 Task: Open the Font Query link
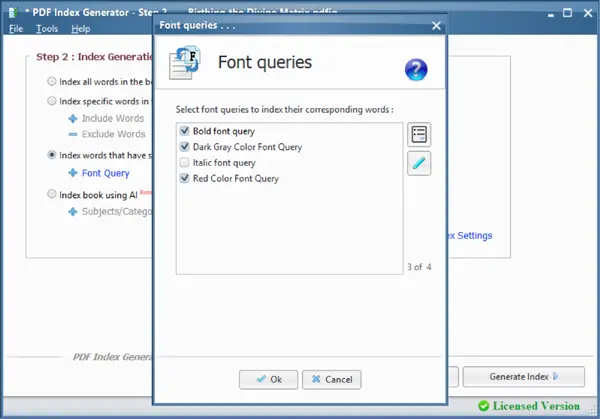coord(106,173)
